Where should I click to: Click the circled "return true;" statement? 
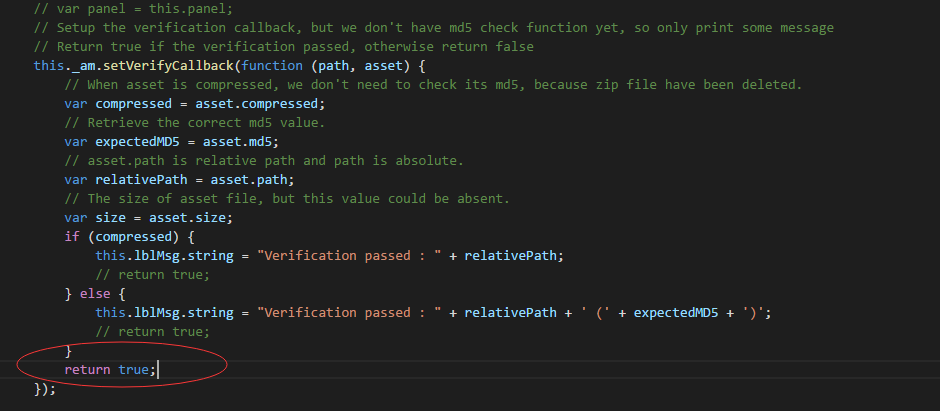tap(110, 370)
